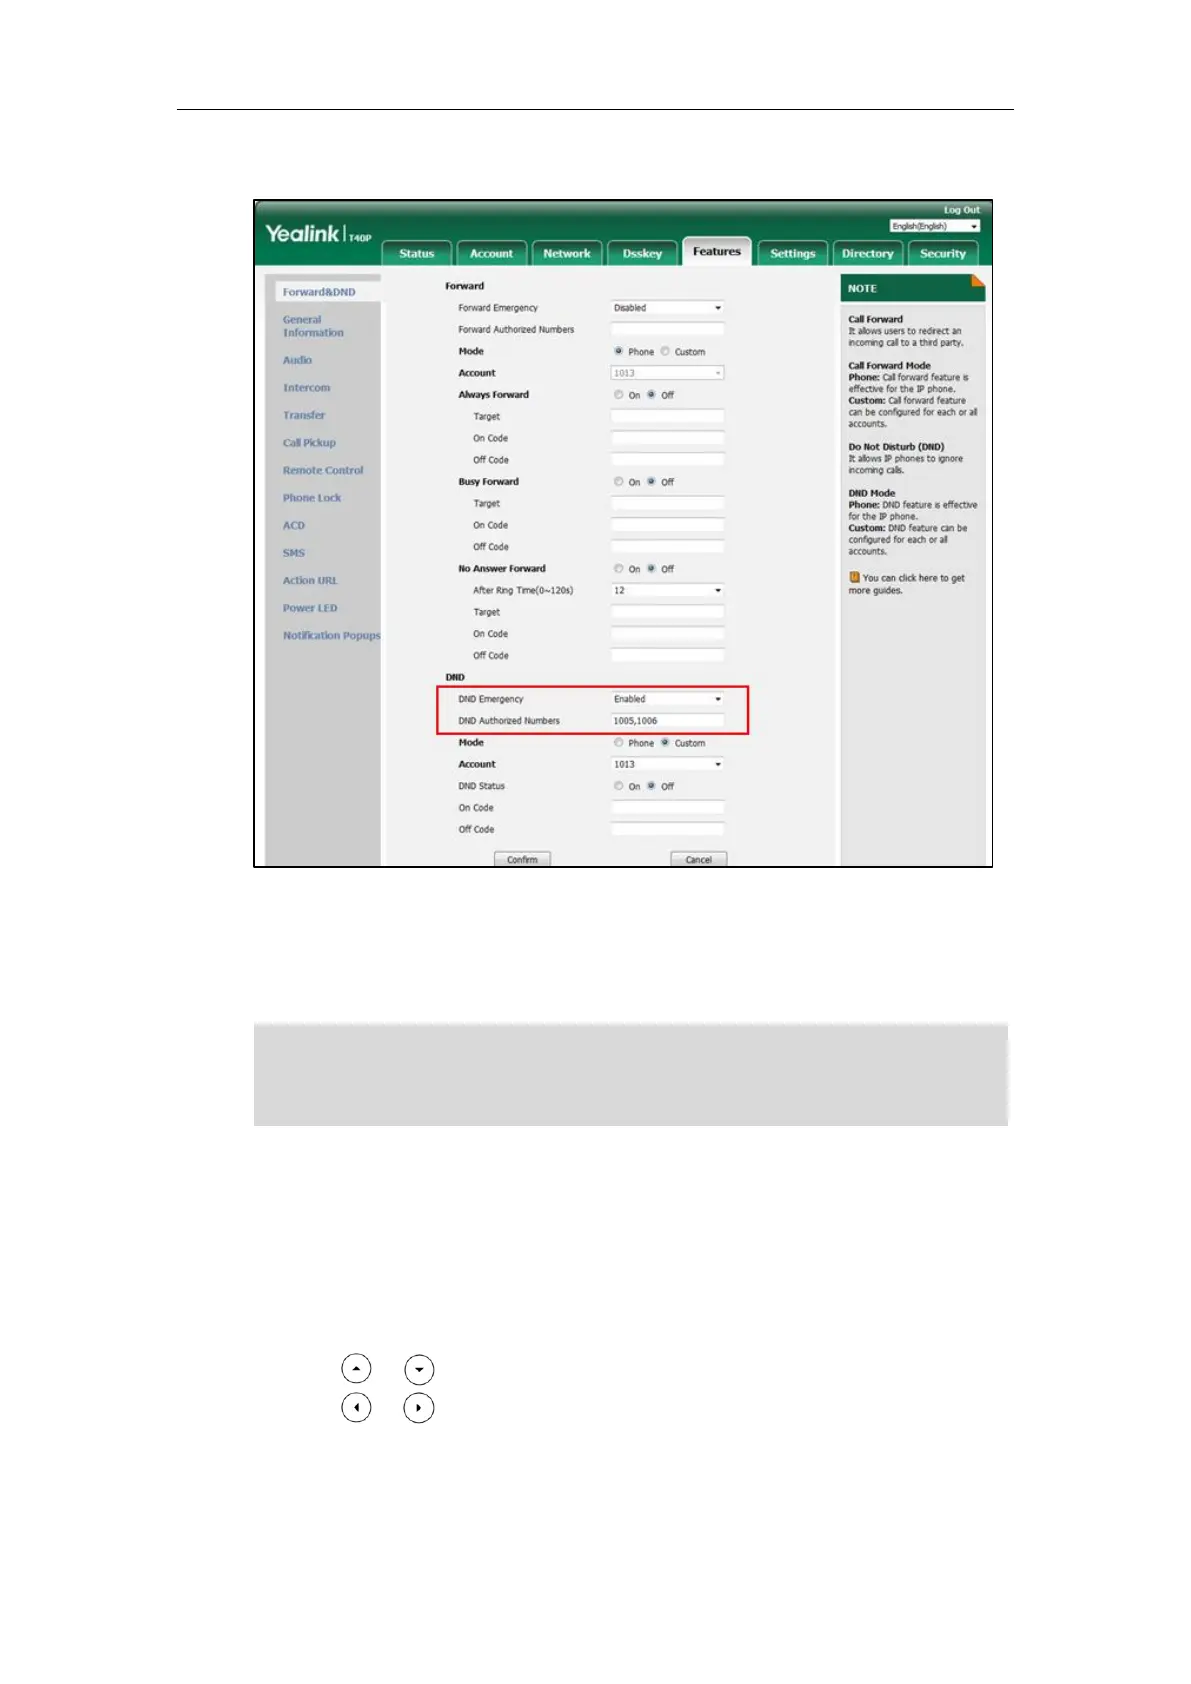The image size is (1191, 1684).
Task: Open Transfer in the sidebar
Action: click(x=304, y=415)
